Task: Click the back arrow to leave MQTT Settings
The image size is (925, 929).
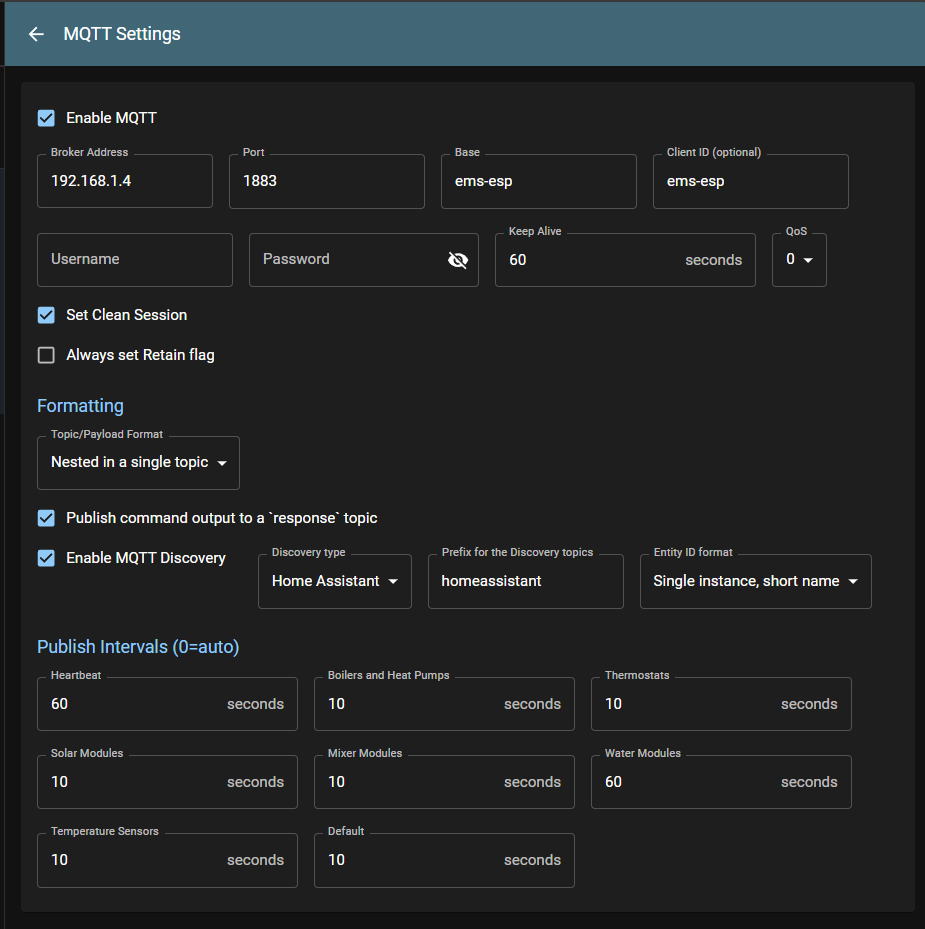Action: point(36,33)
